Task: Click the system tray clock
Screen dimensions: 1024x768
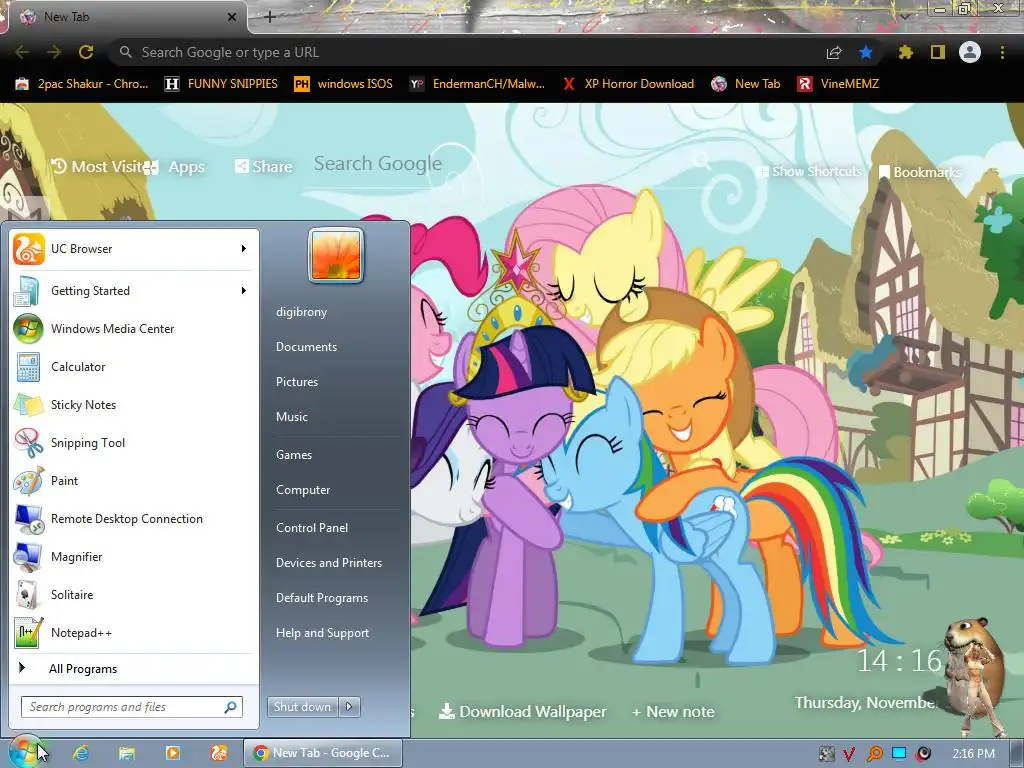Action: click(973, 754)
